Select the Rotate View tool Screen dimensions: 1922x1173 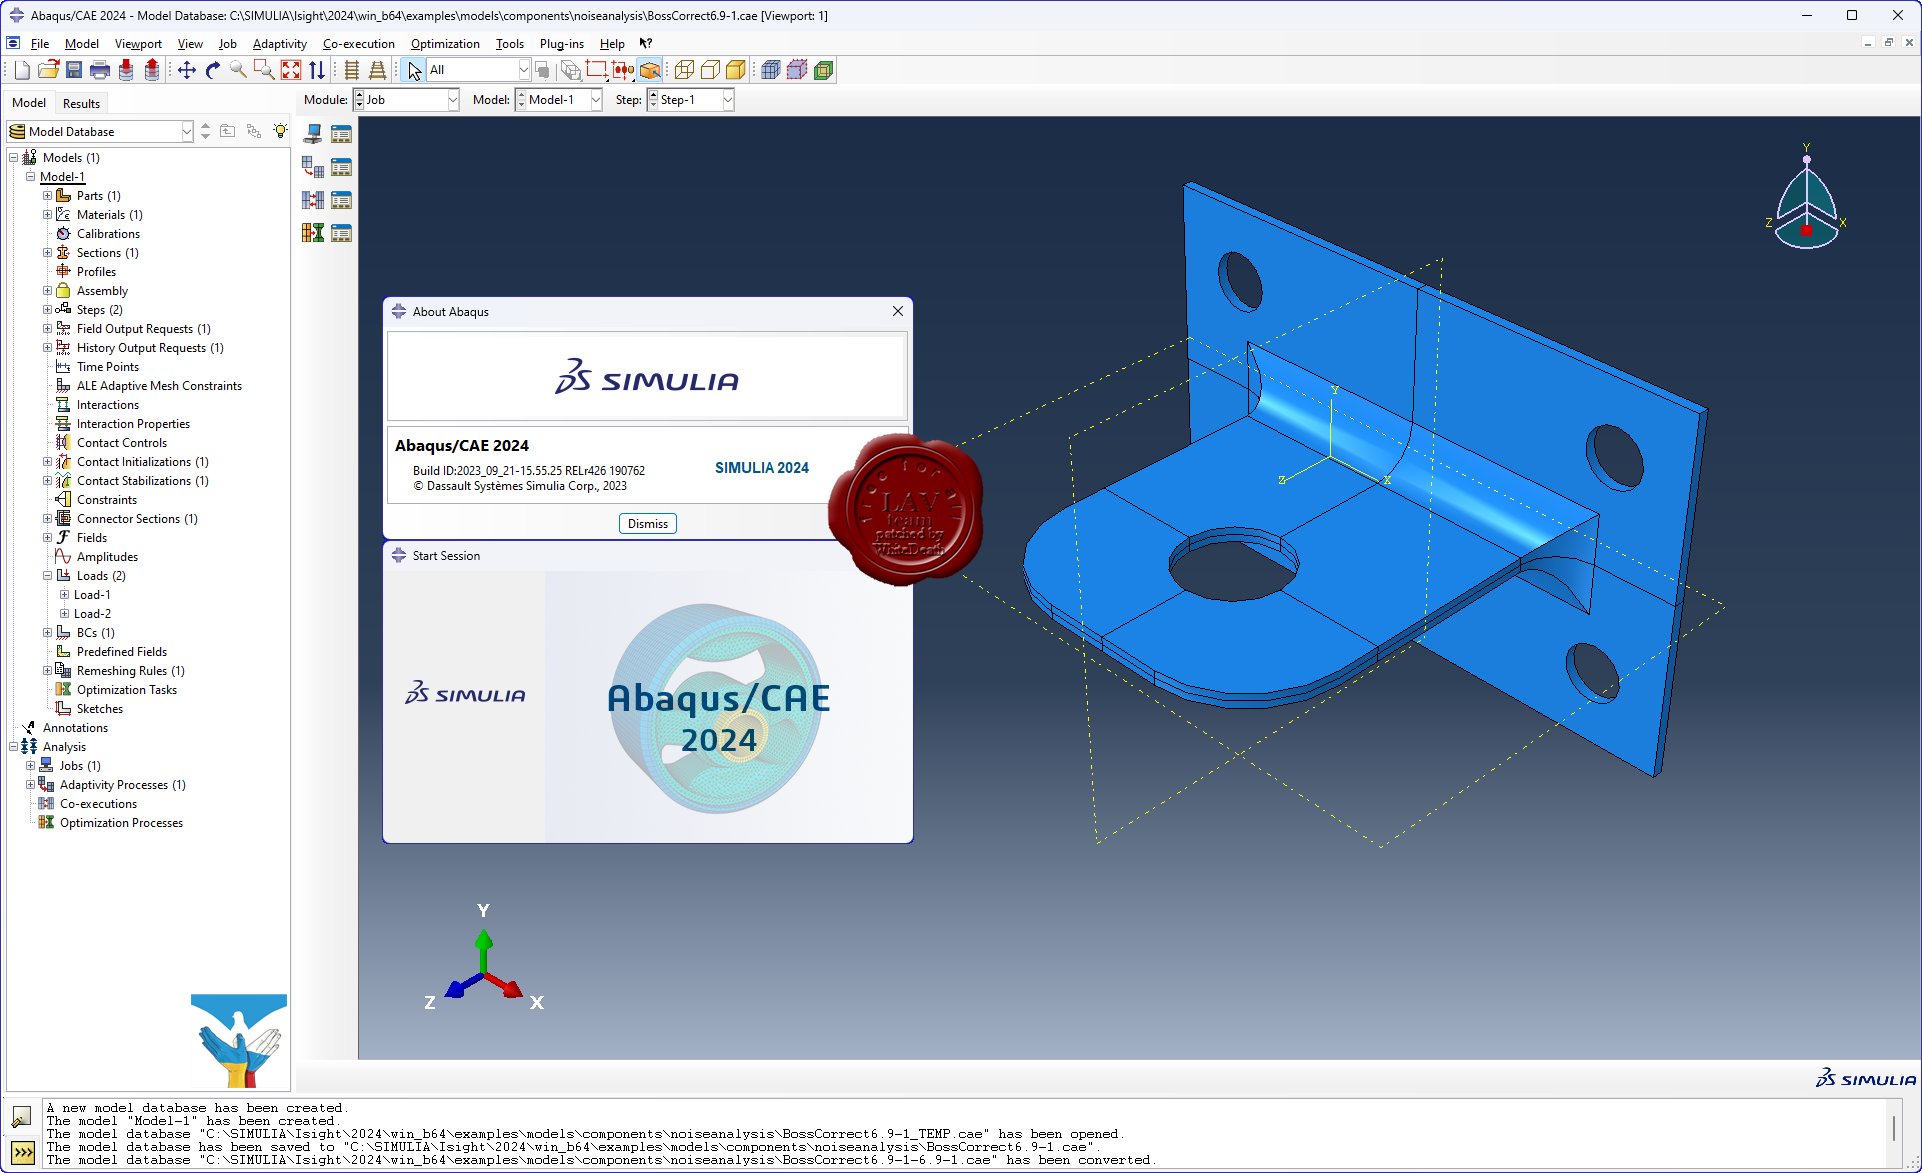[x=212, y=70]
